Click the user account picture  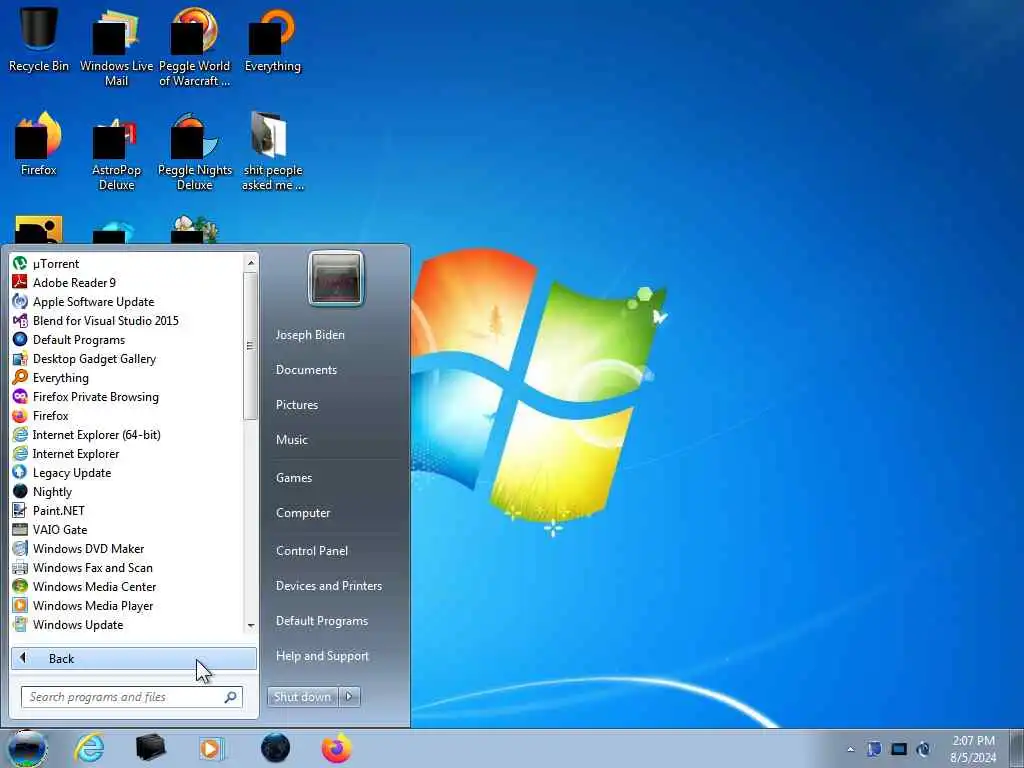coord(336,278)
